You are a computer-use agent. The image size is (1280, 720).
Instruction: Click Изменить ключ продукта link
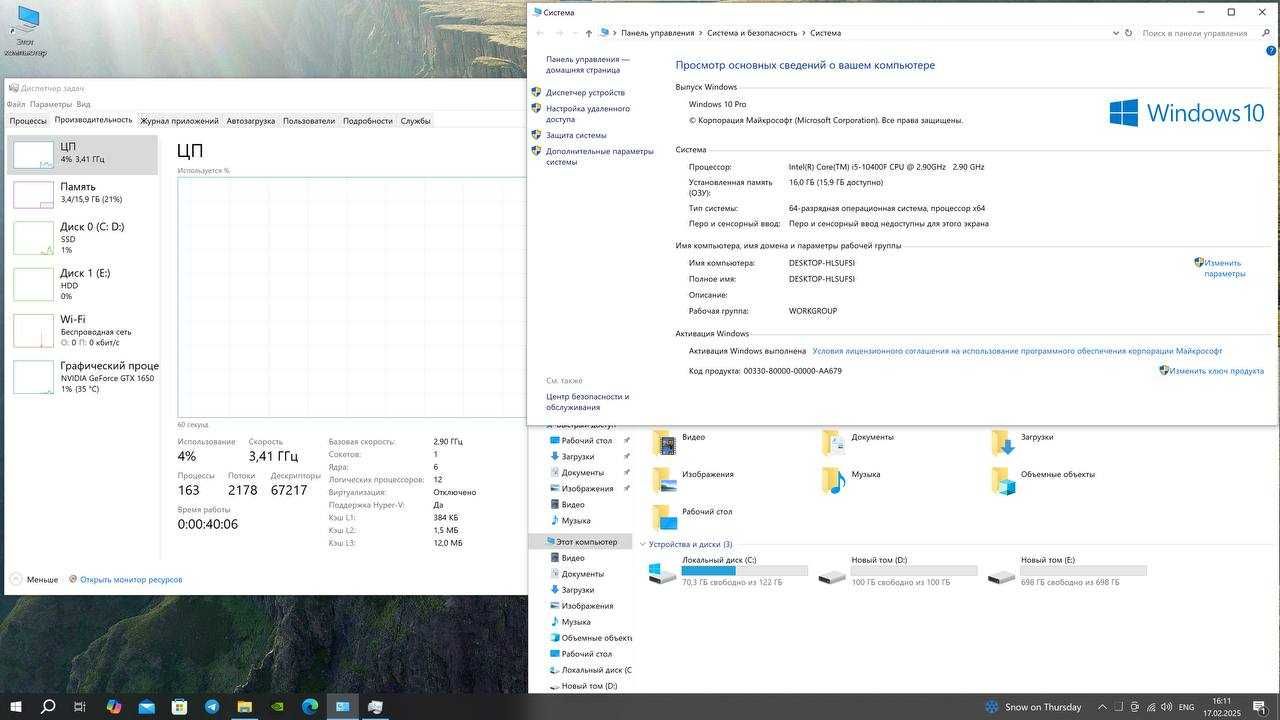[x=1216, y=371]
